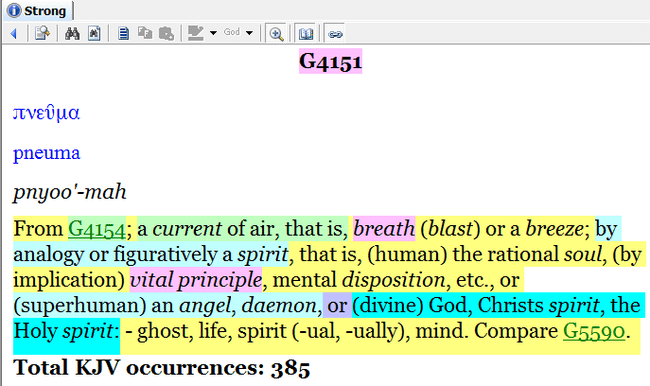The width and height of the screenshot is (650, 386).
Task: Toggle the zoom magnifier plus icon
Action: click(x=276, y=34)
